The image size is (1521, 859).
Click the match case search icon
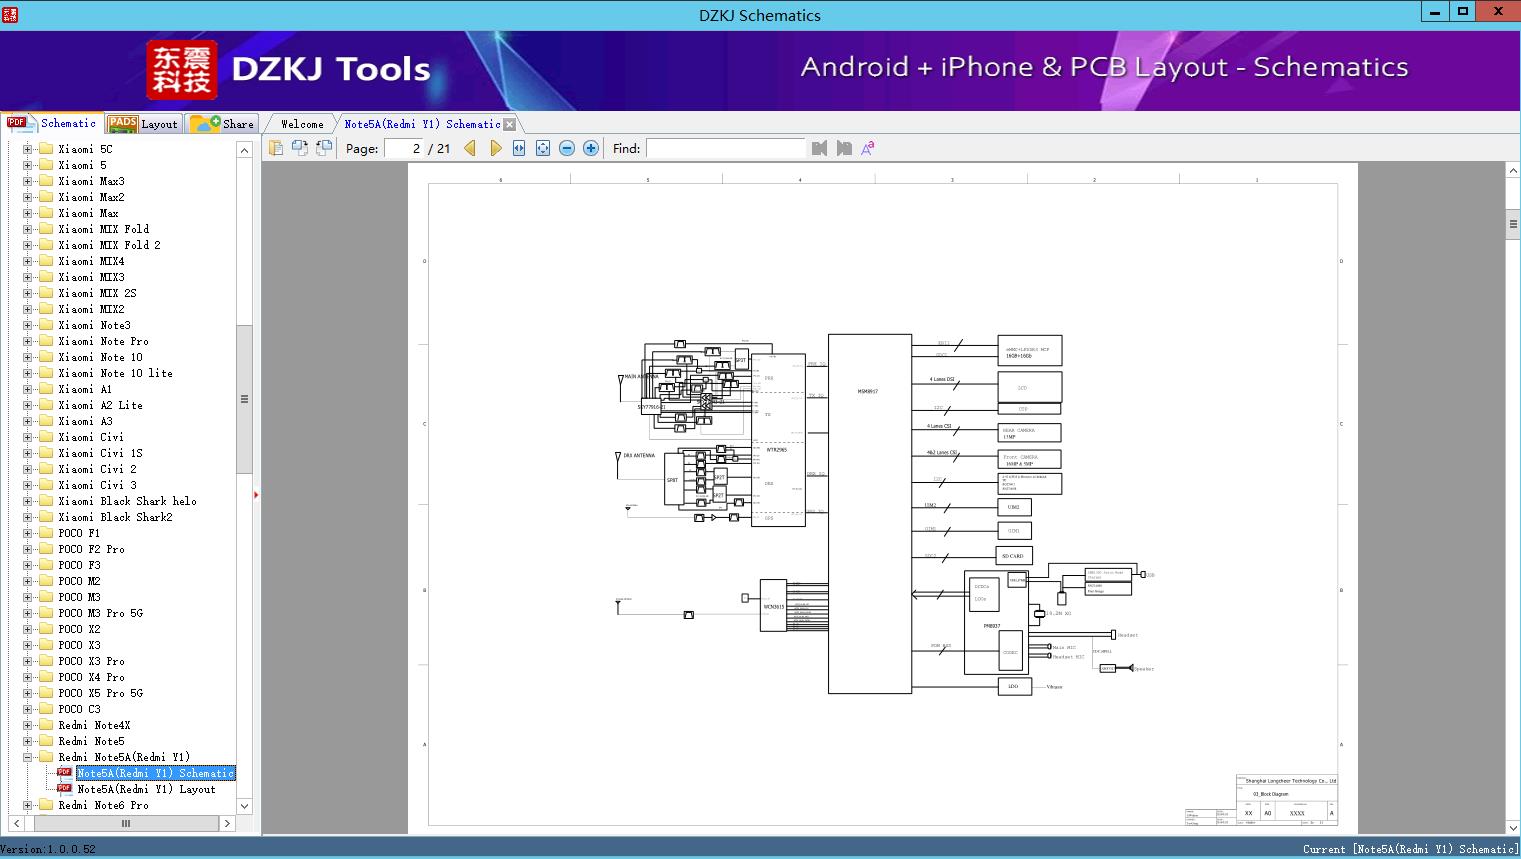coord(868,148)
